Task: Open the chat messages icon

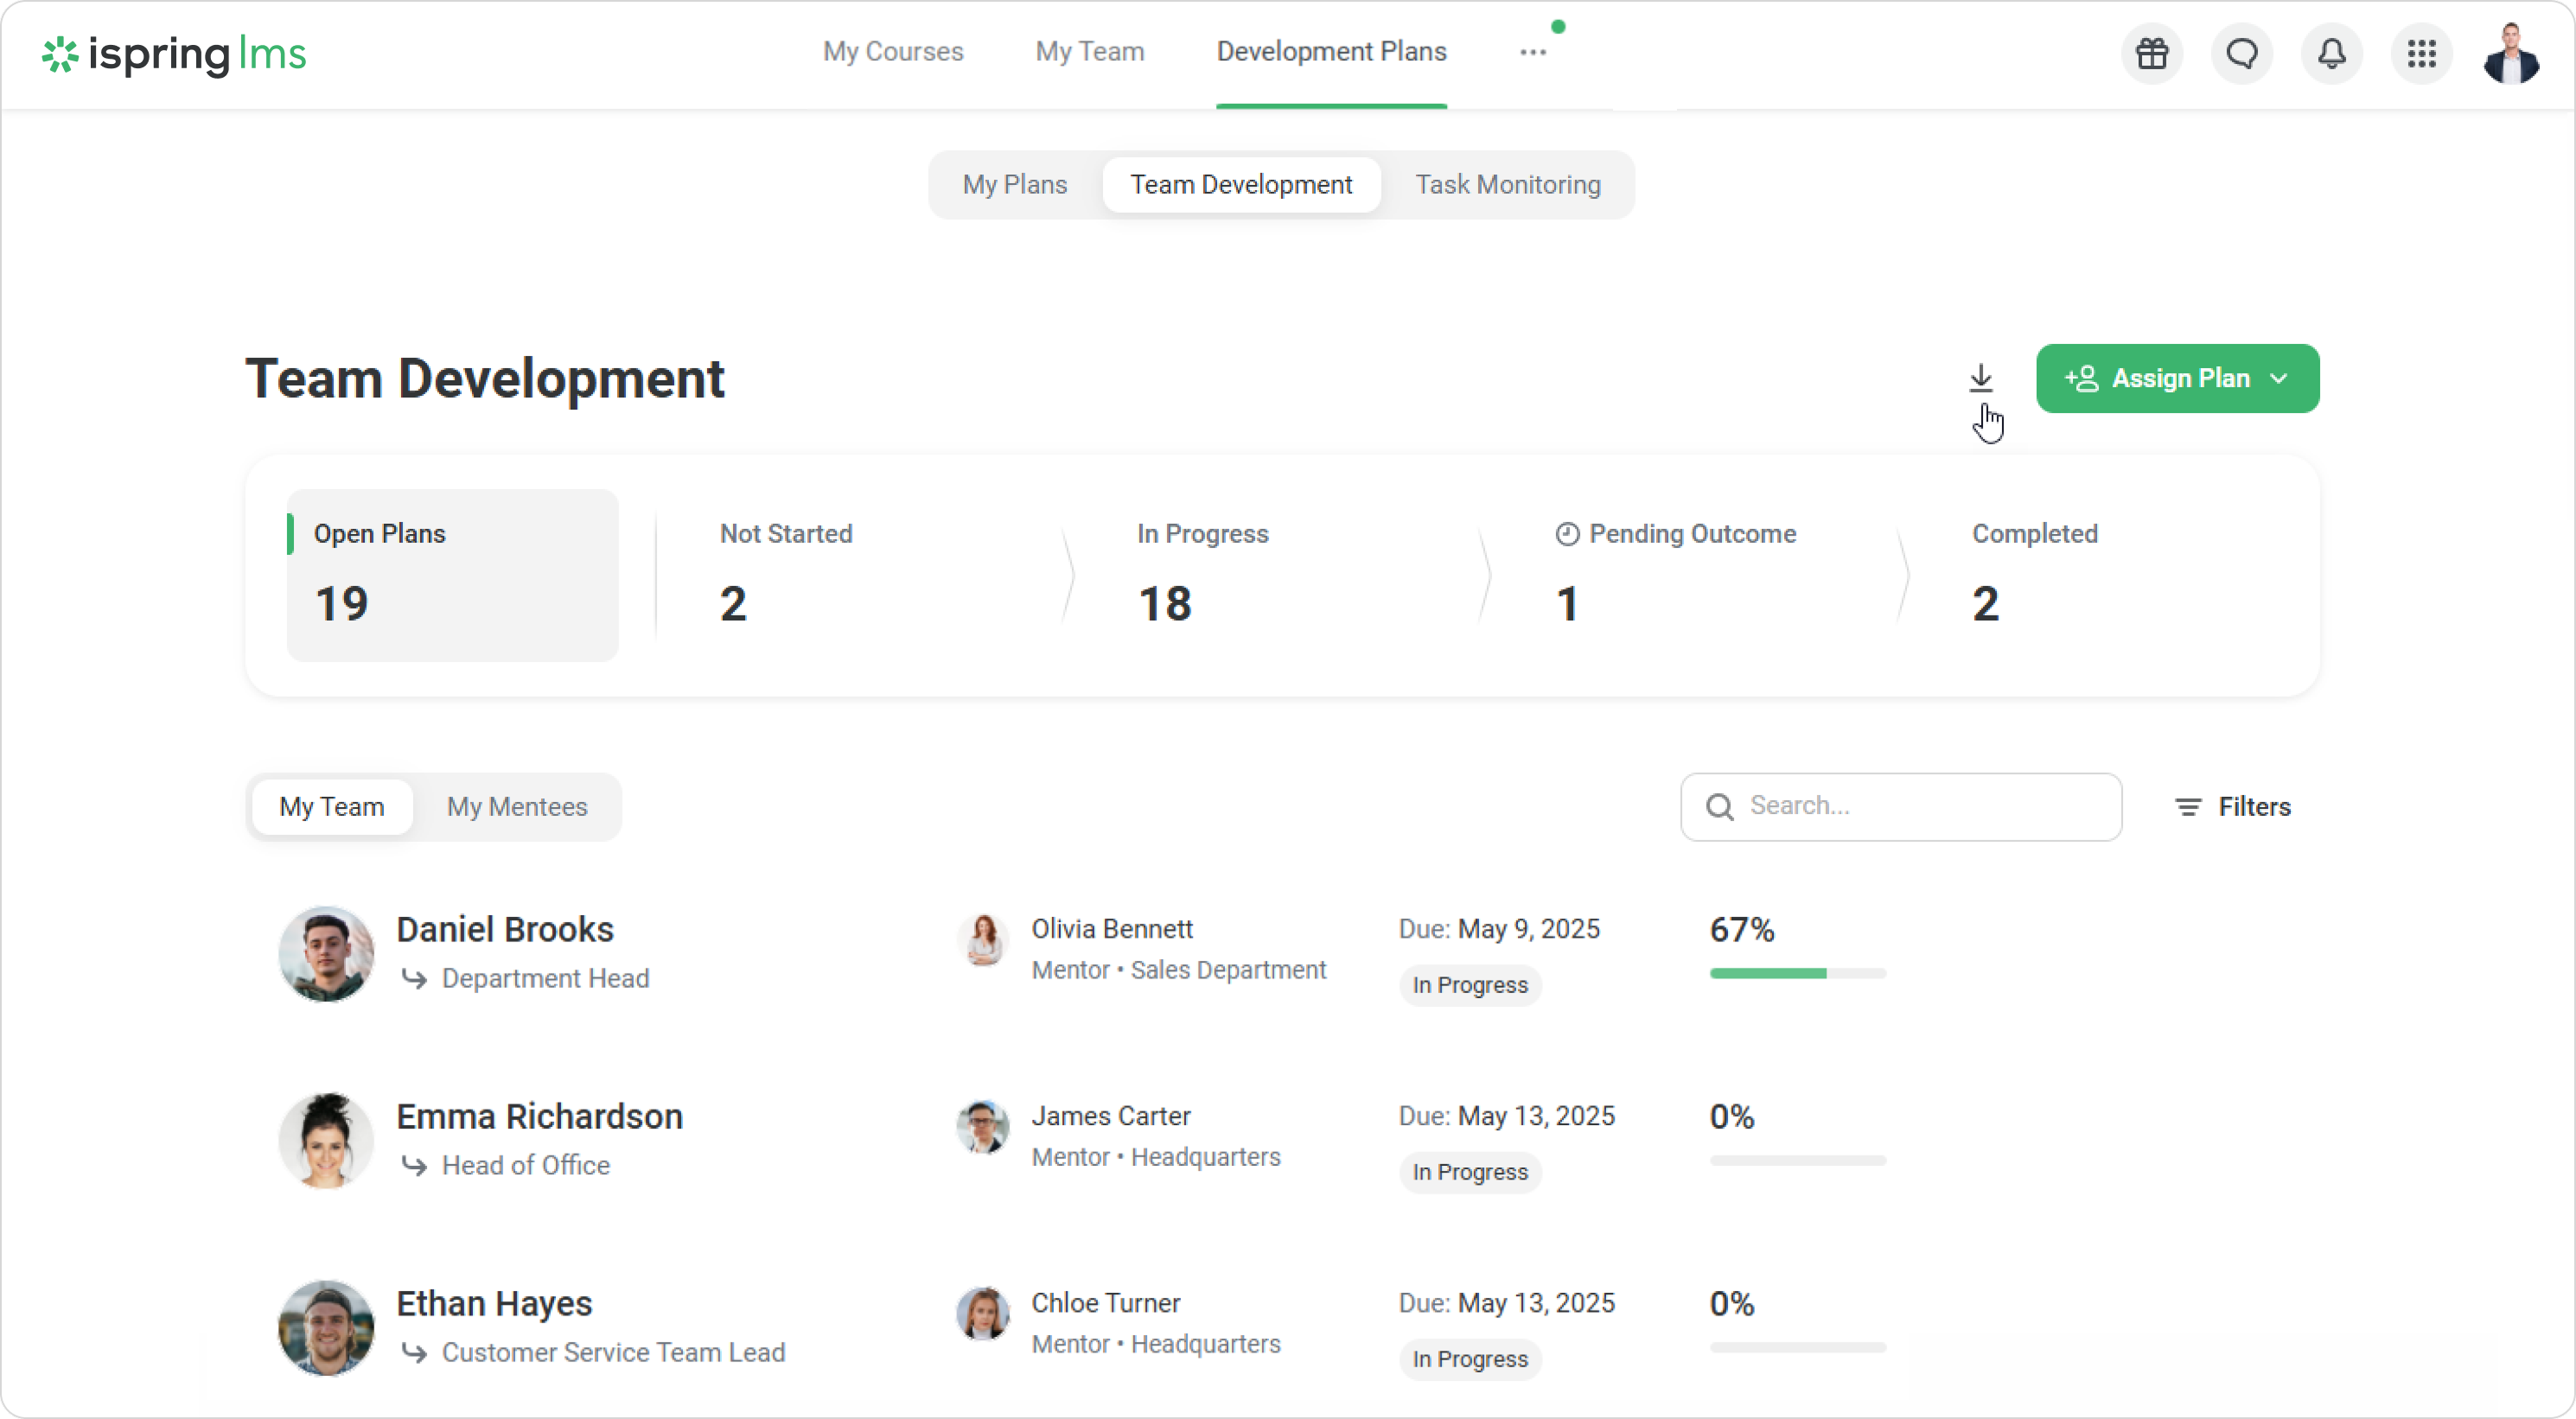Action: 2242,53
